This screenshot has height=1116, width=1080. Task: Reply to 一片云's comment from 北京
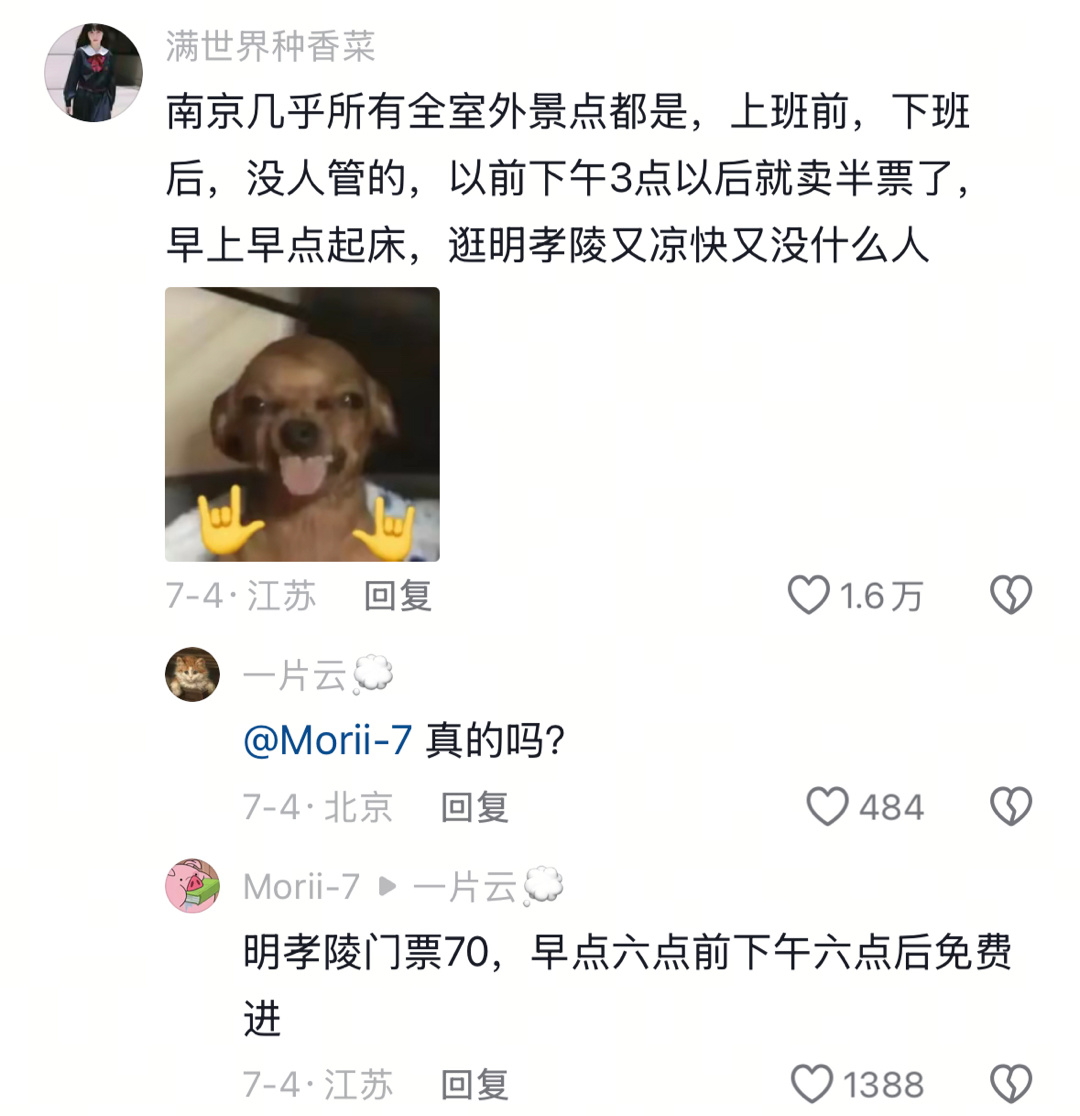click(x=474, y=807)
